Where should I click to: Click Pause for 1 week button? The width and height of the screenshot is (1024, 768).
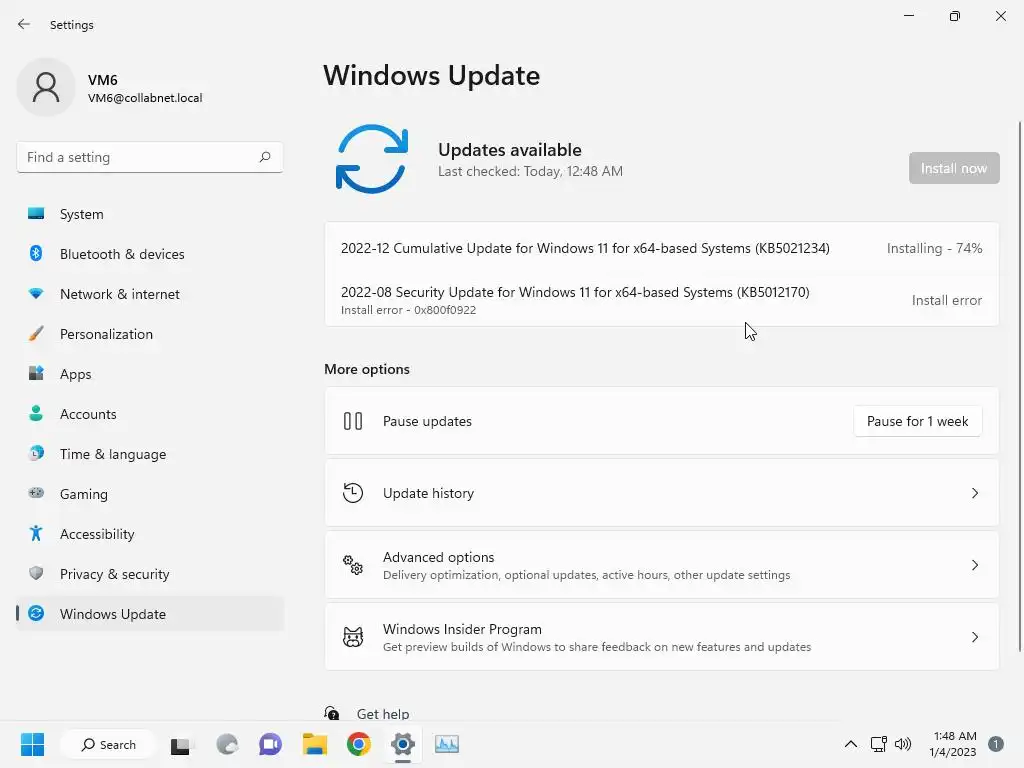coord(918,421)
